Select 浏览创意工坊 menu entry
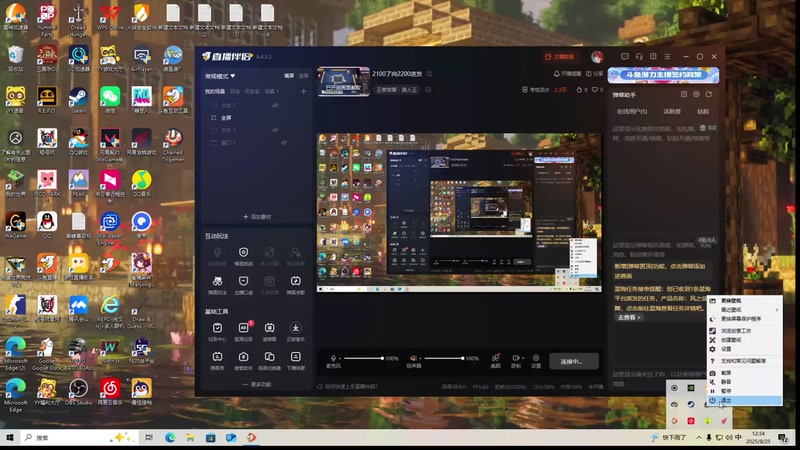This screenshot has width=800, height=450. (x=744, y=331)
